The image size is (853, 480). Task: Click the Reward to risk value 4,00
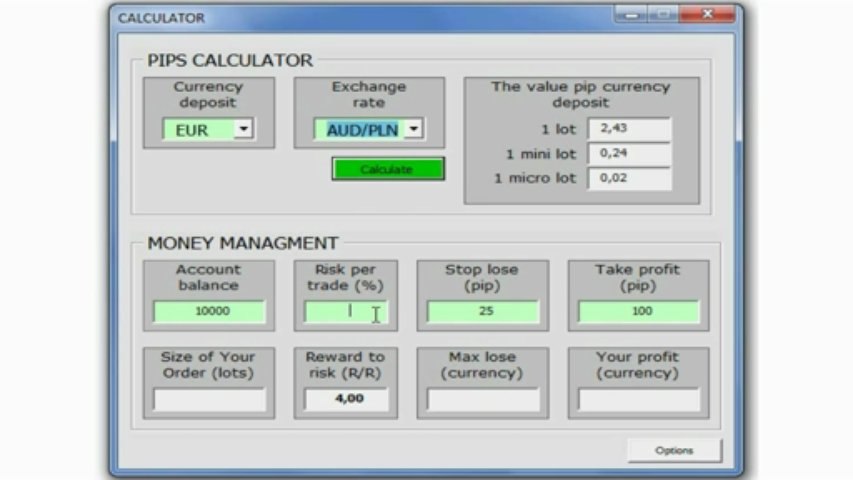click(x=346, y=399)
